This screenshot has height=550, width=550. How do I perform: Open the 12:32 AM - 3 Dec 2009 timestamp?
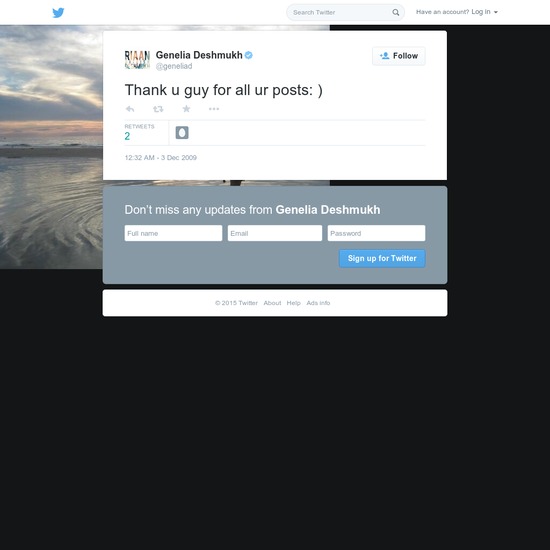click(161, 158)
